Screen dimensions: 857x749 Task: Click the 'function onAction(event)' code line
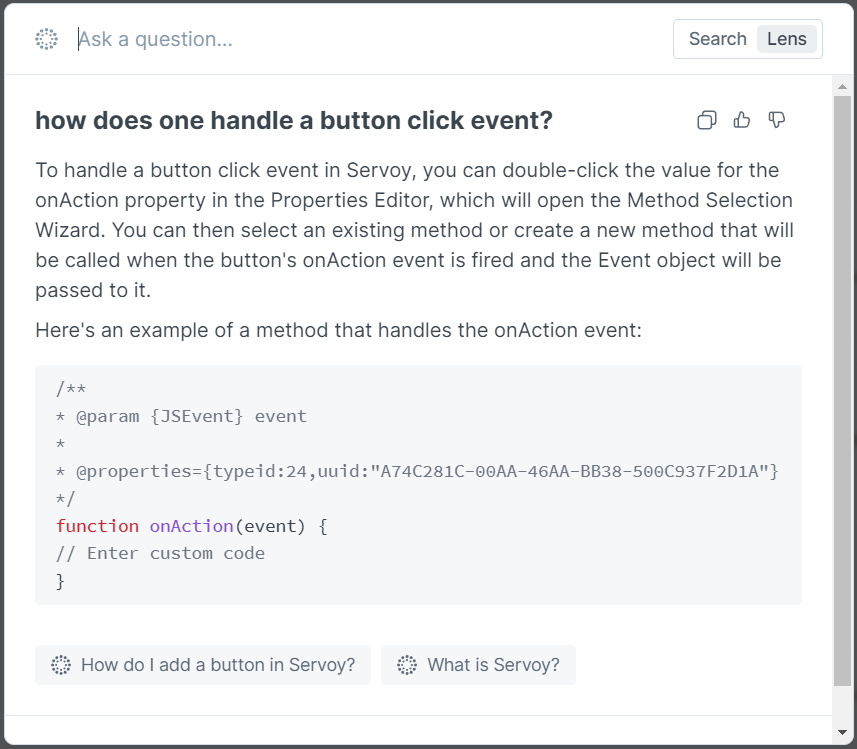192,526
